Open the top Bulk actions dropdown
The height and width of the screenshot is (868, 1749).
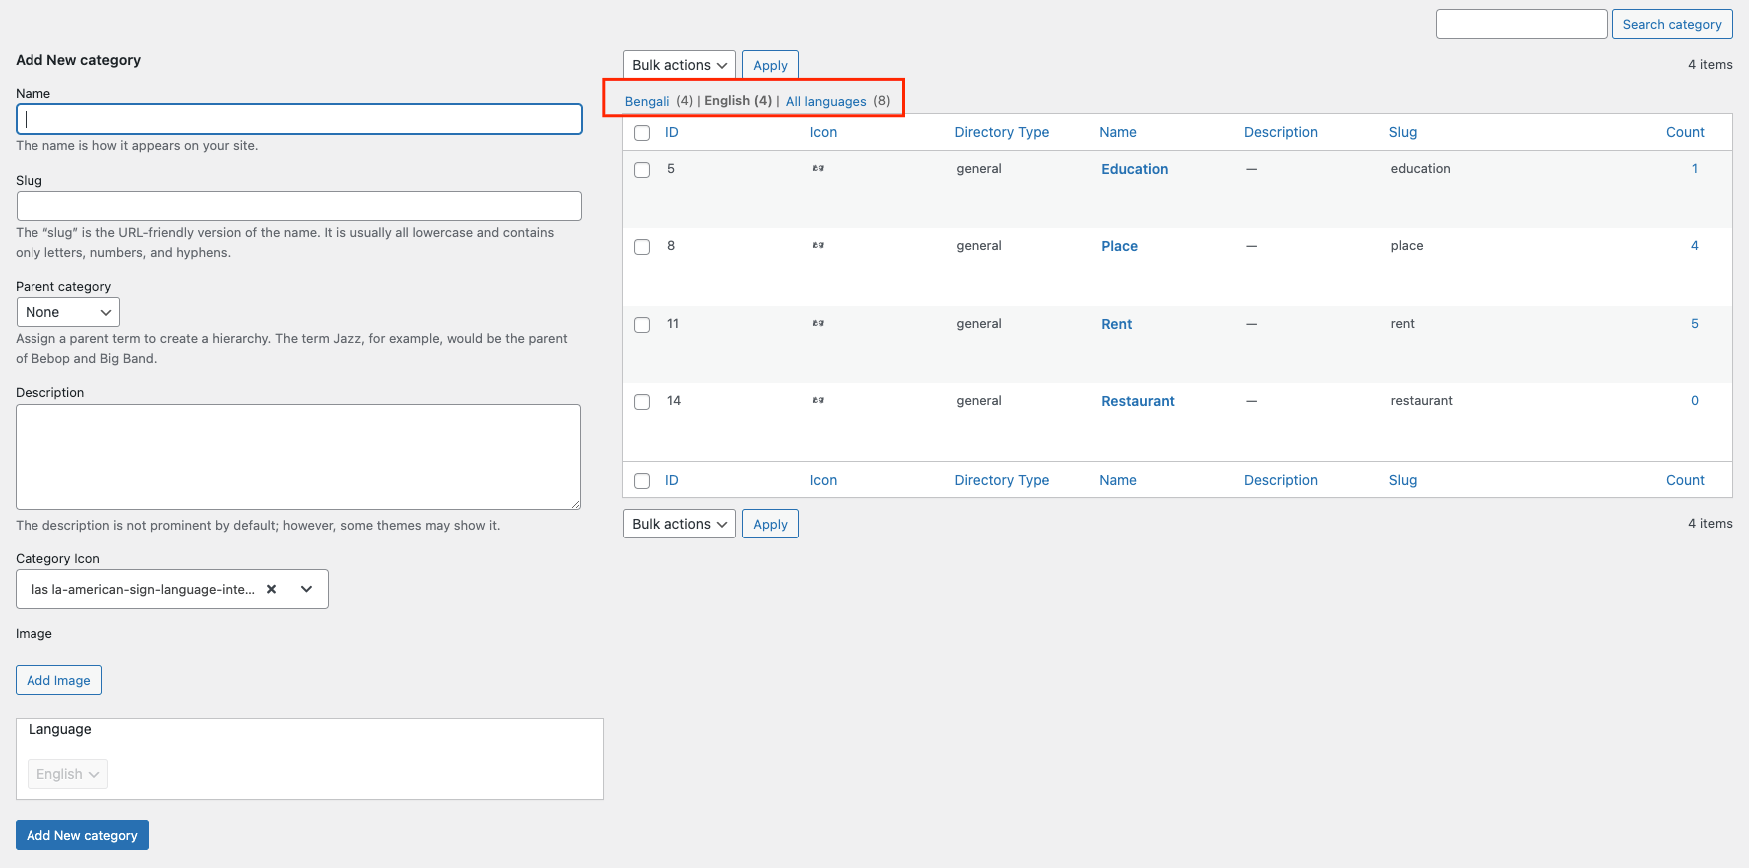pyautogui.click(x=679, y=65)
